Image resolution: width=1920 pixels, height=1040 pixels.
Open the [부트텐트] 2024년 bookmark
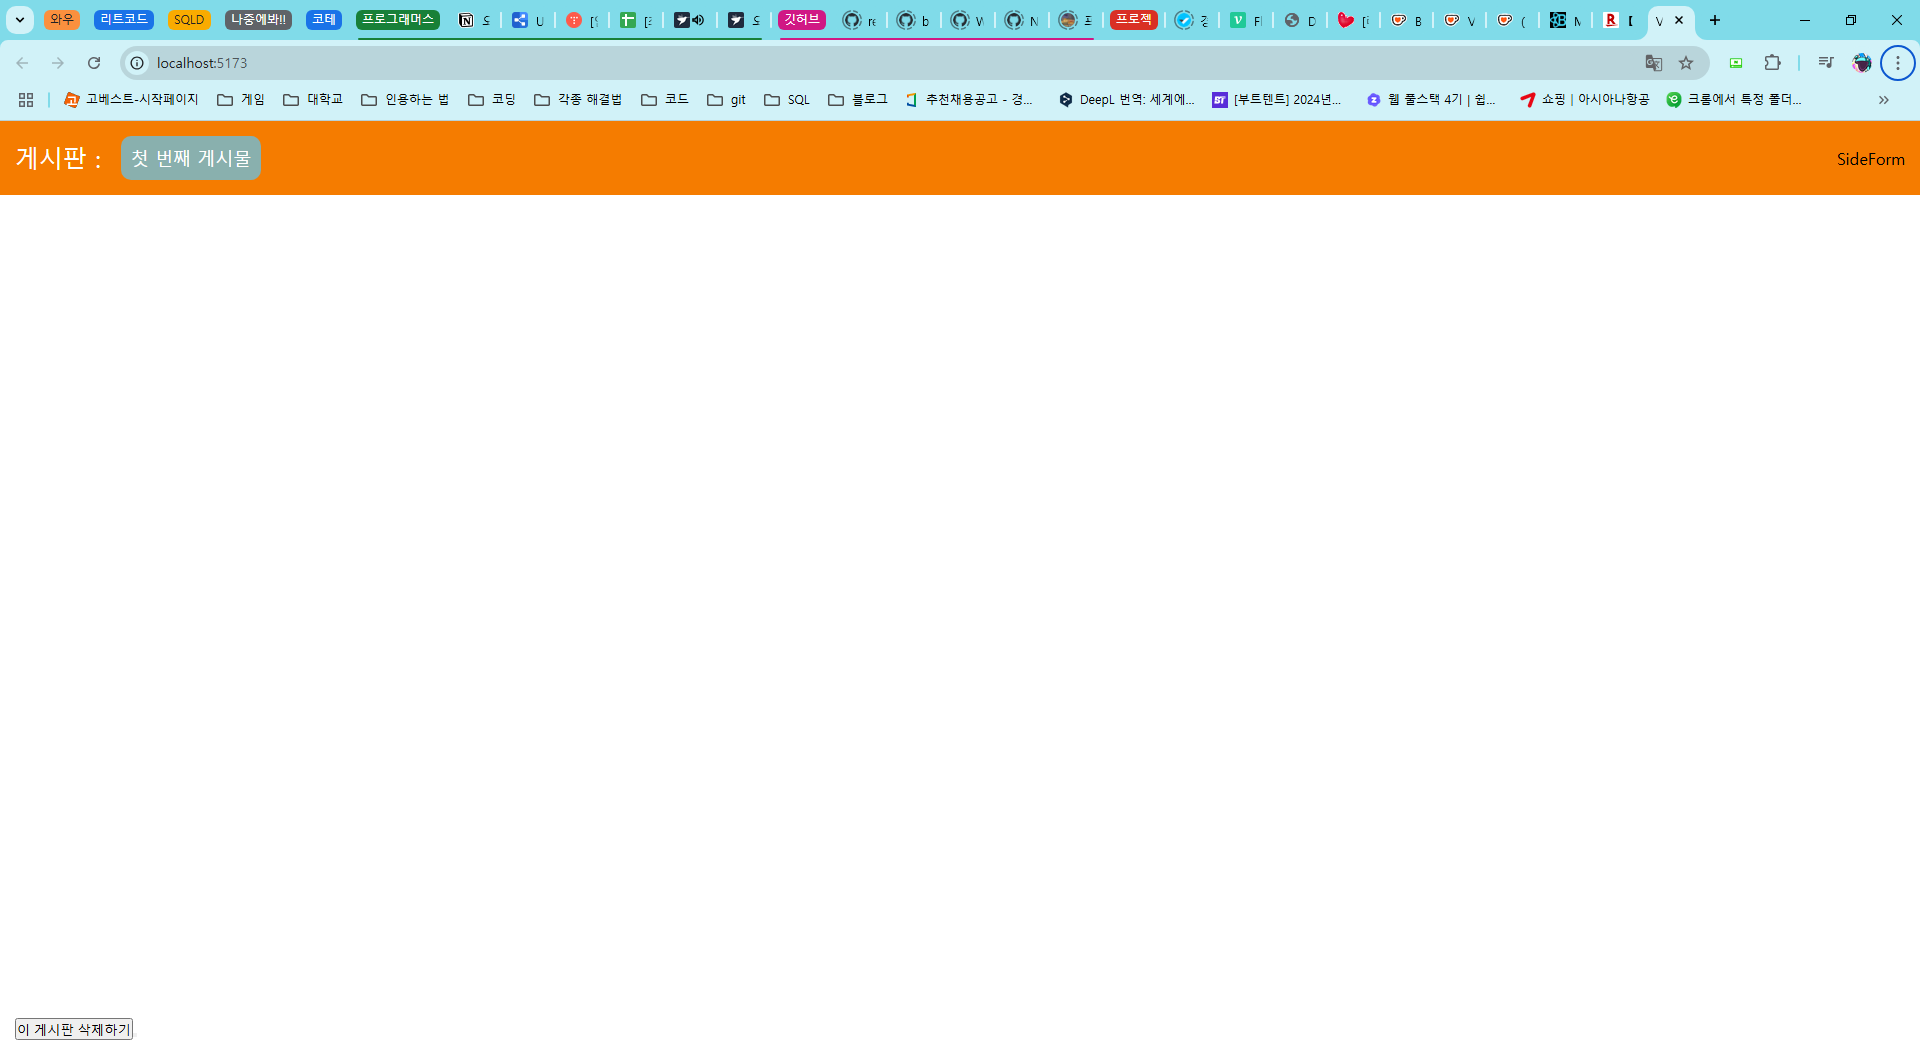point(1277,100)
